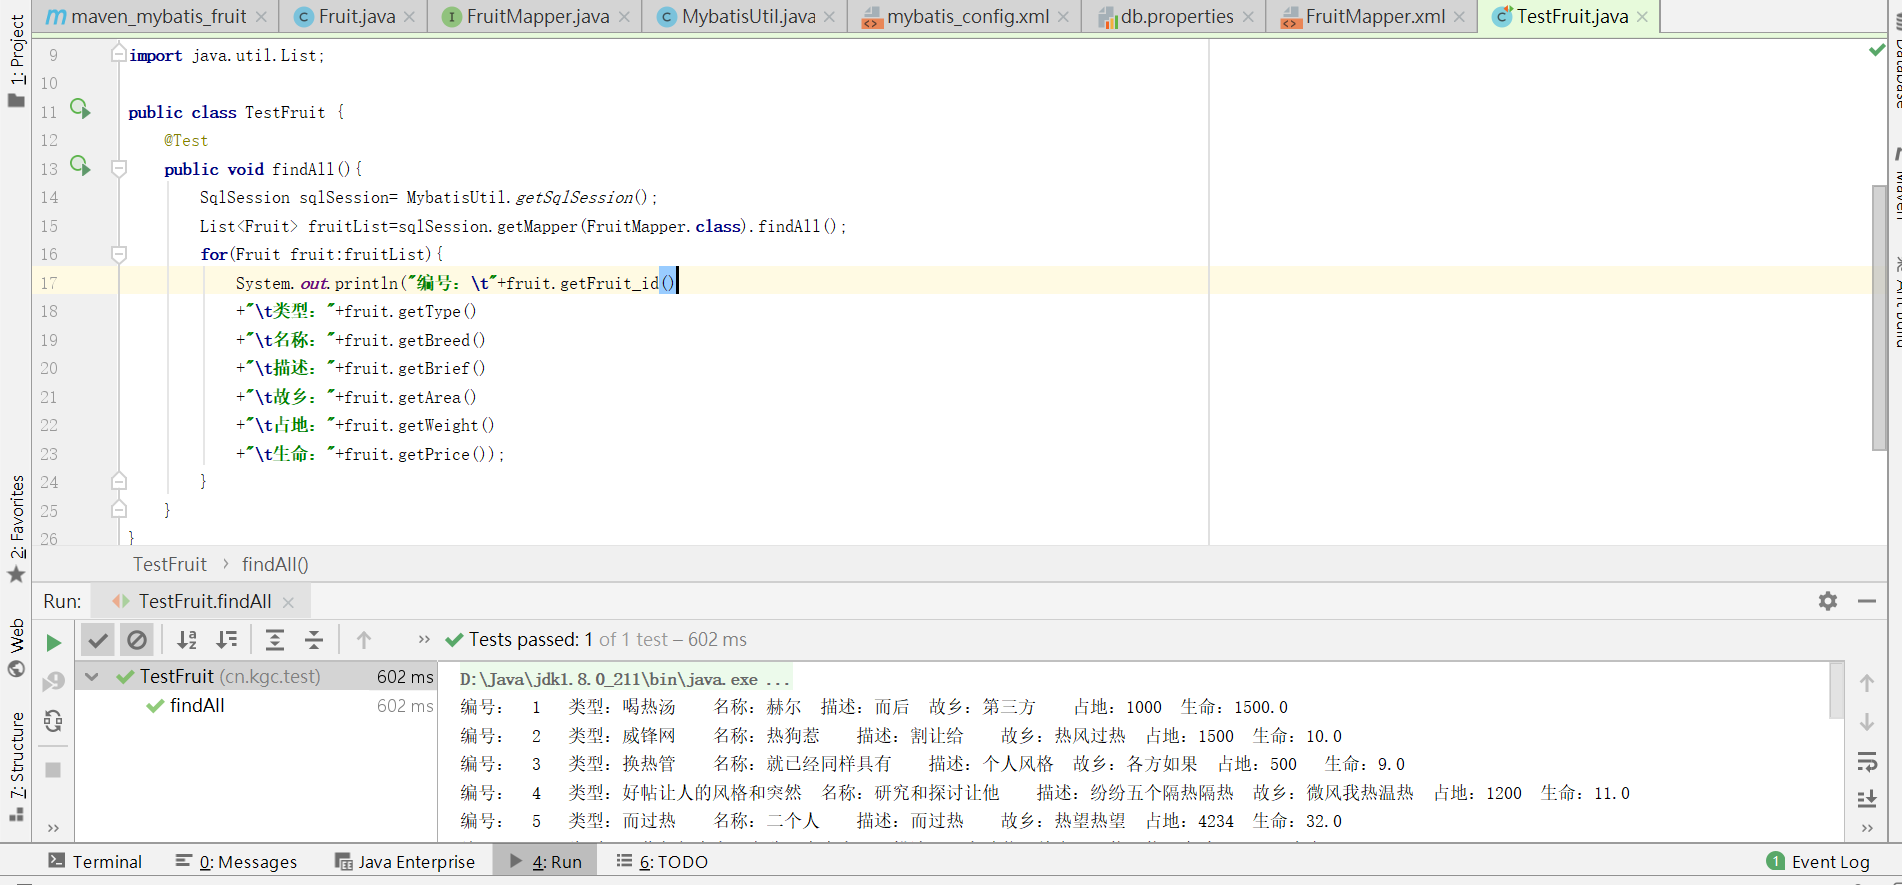Click for-loop closing brace fold marker
This screenshot has height=885, width=1902.
[119, 481]
